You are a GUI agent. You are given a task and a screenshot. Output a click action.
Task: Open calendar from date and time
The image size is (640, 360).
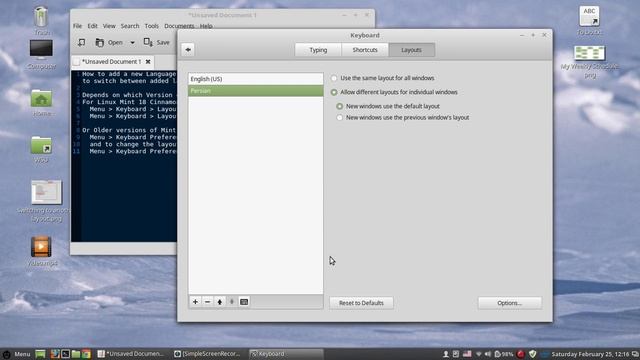tap(590, 354)
